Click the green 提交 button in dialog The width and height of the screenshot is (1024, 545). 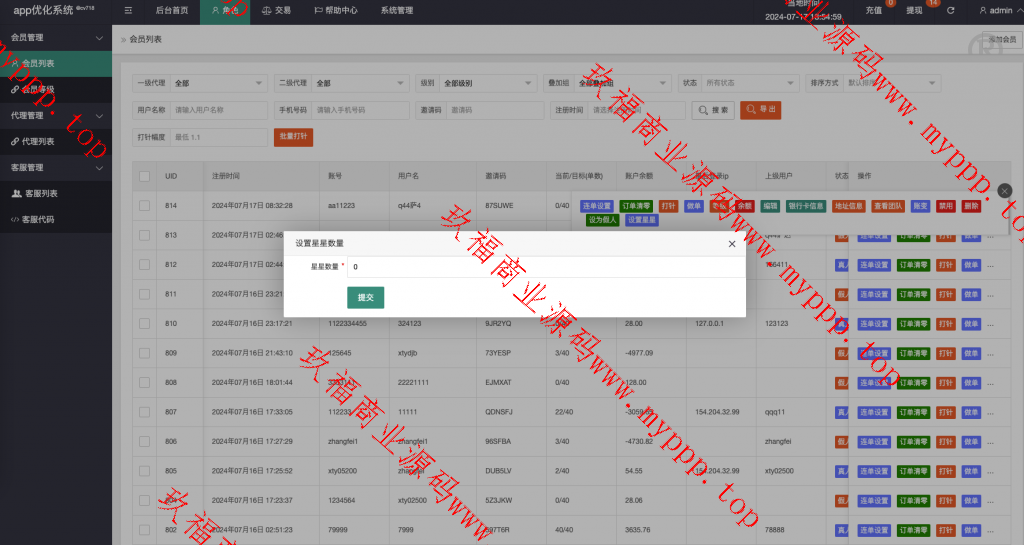pos(365,297)
